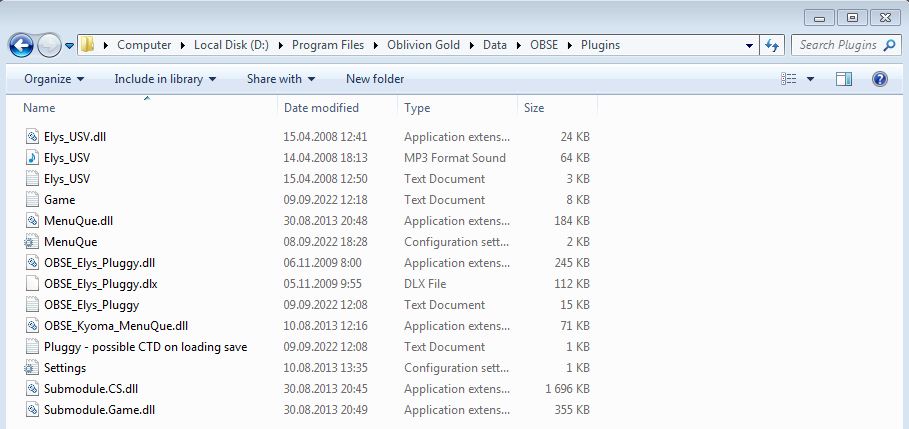Click date 08.09.2022 18:28
This screenshot has width=909, height=429.
(325, 242)
